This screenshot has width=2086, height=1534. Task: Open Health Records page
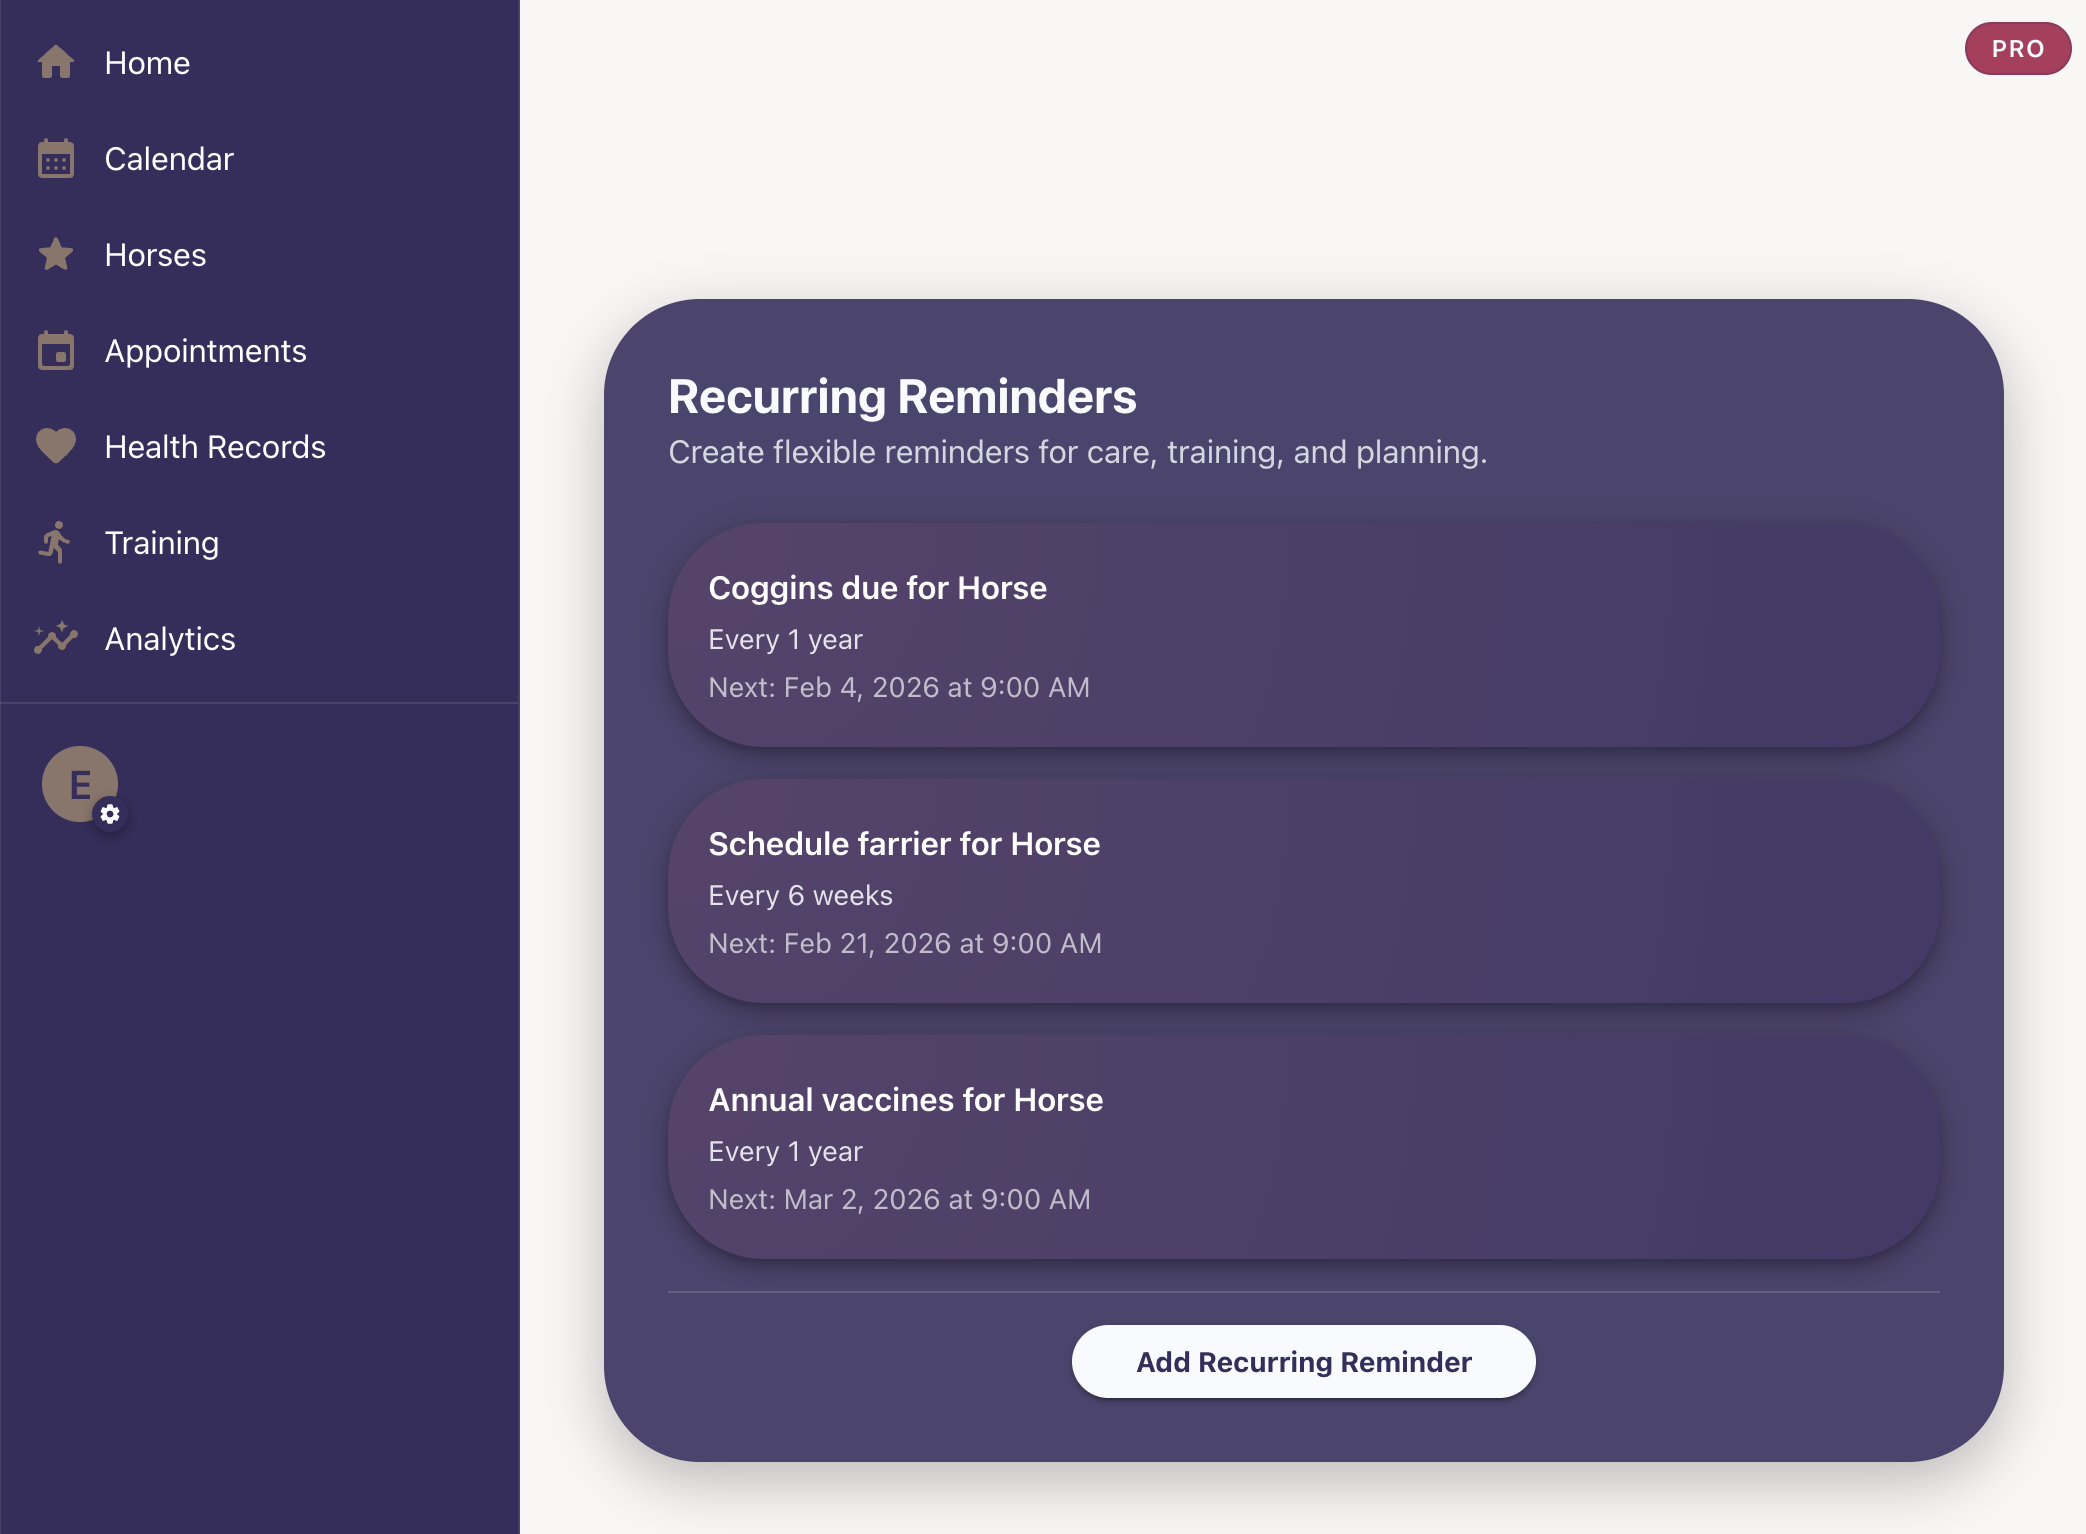click(x=215, y=447)
